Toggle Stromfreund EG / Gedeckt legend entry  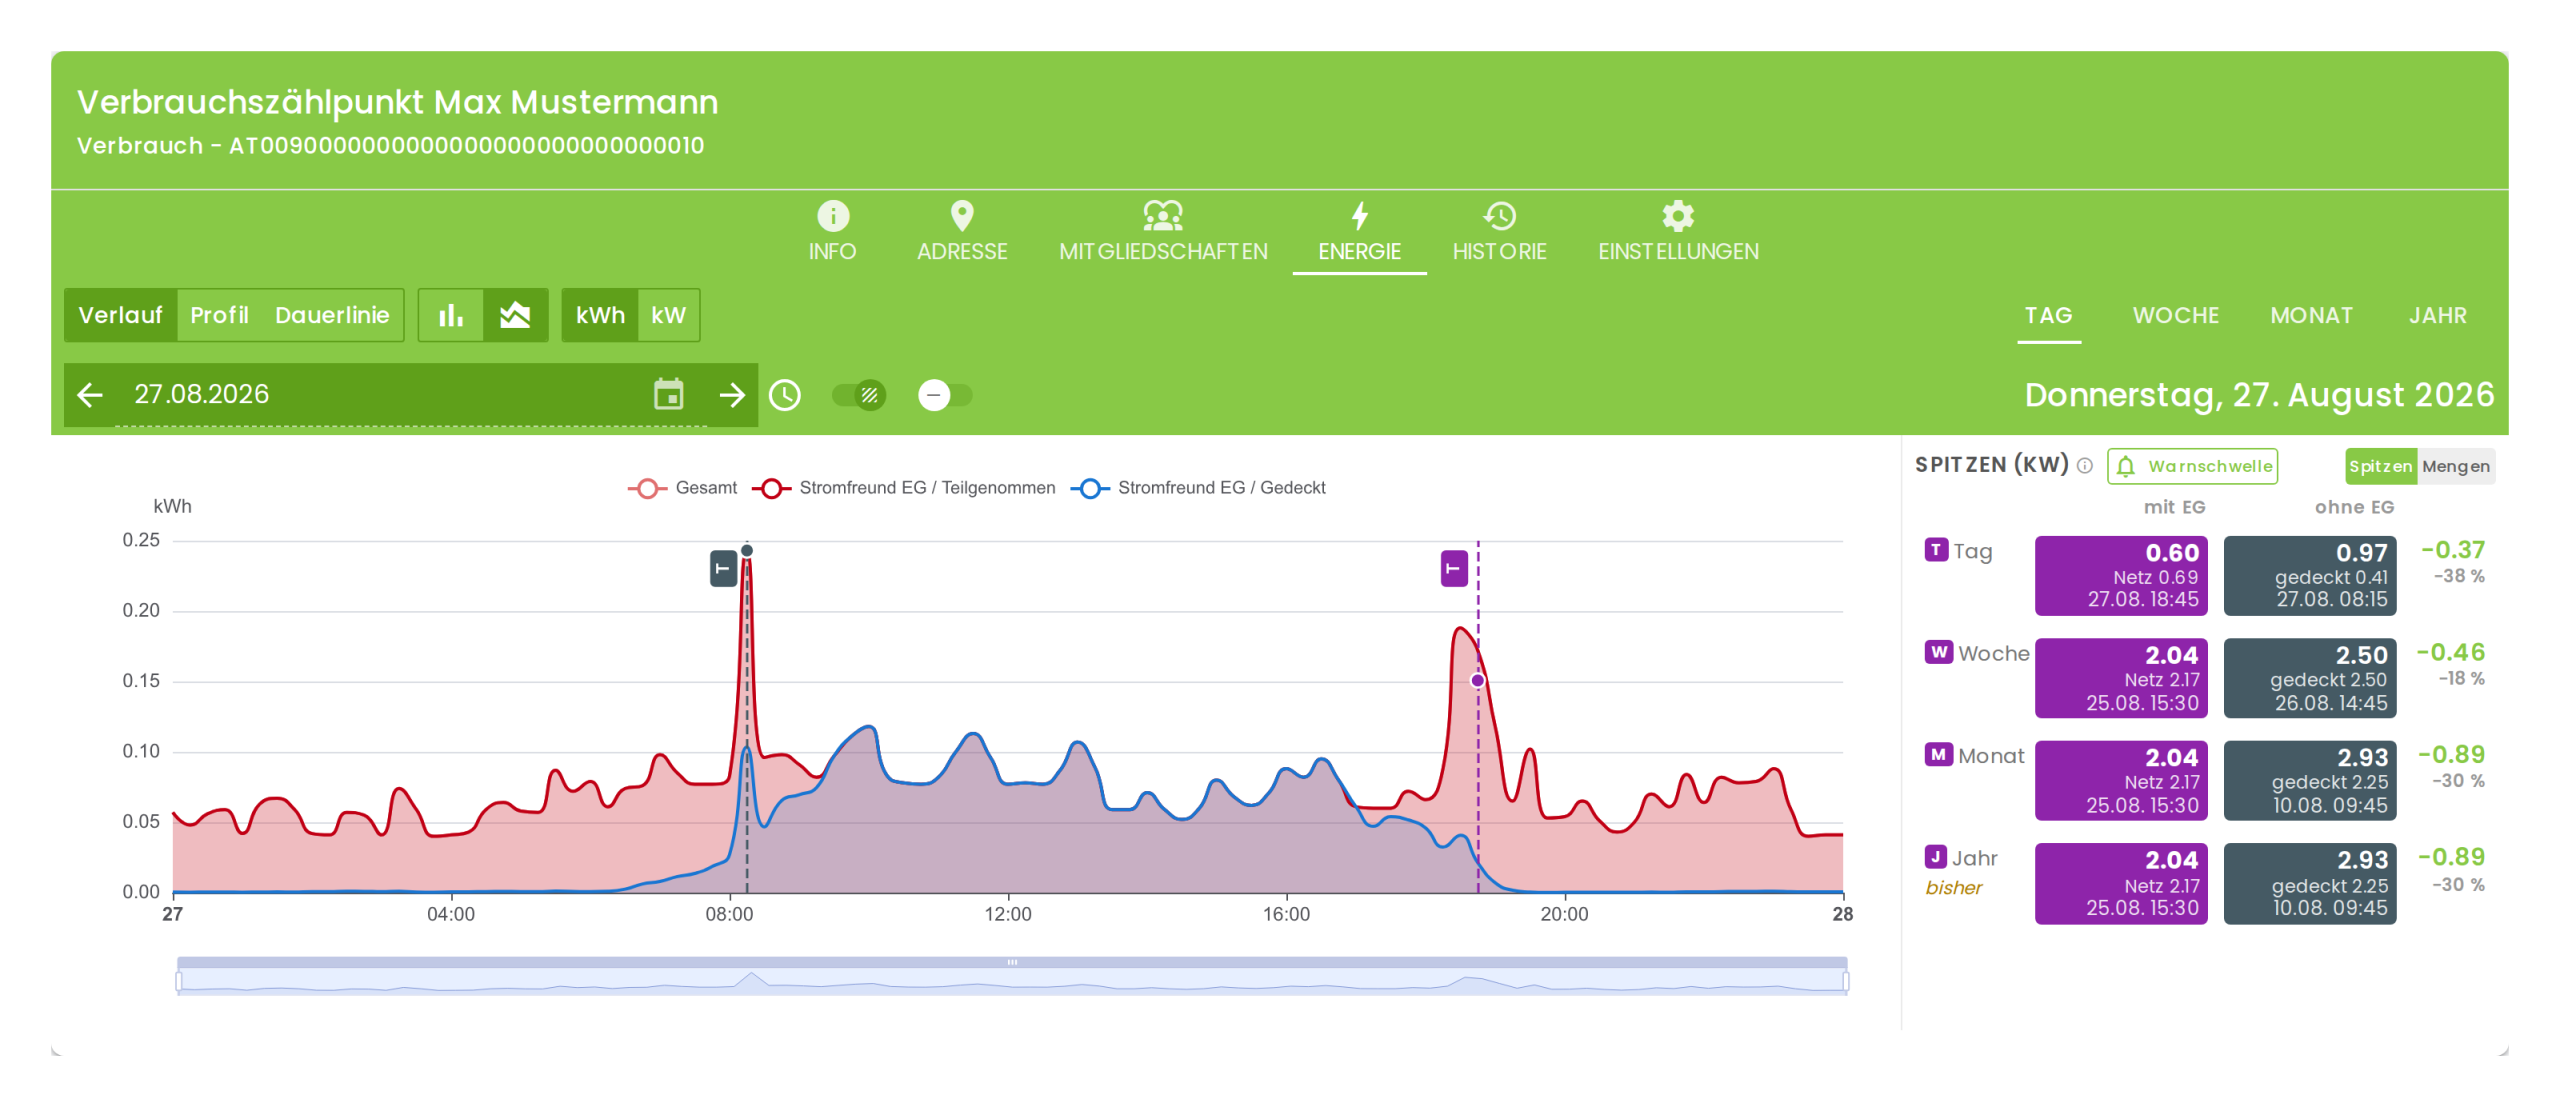(1198, 488)
